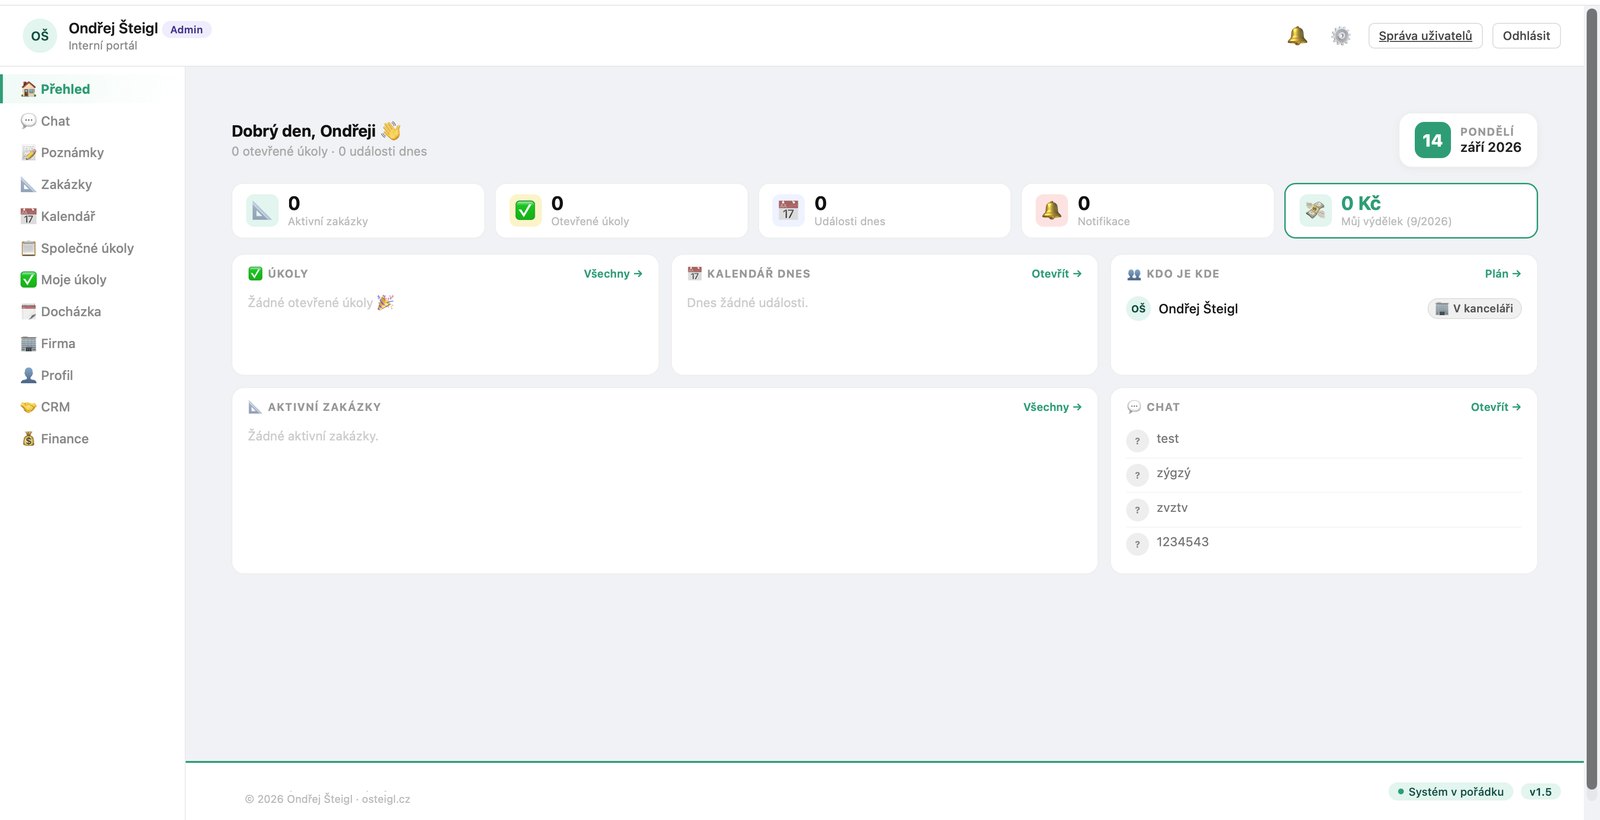Click Všechny link in Aktivní zakázky panel
The width and height of the screenshot is (1600, 820).
tap(1053, 407)
